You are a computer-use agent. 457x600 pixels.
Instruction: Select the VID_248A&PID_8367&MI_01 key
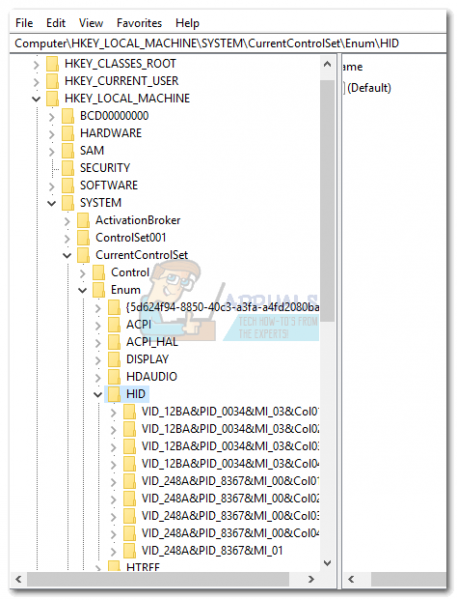212,551
